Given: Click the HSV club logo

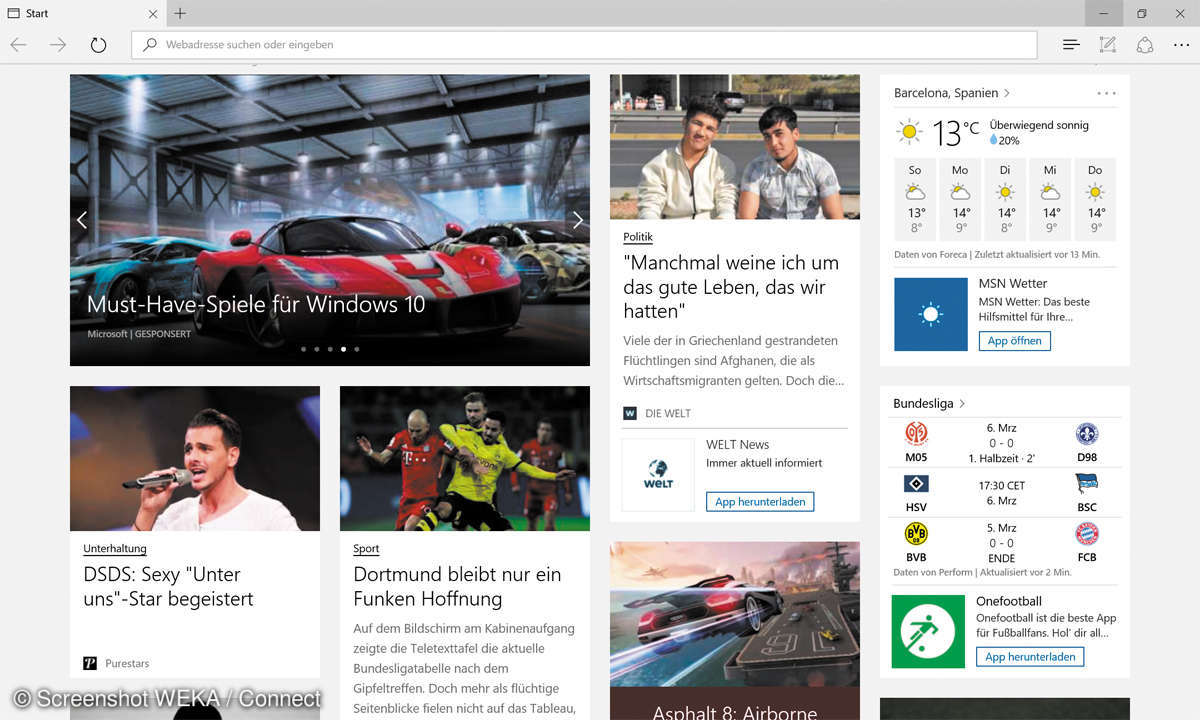Looking at the screenshot, I should [916, 484].
